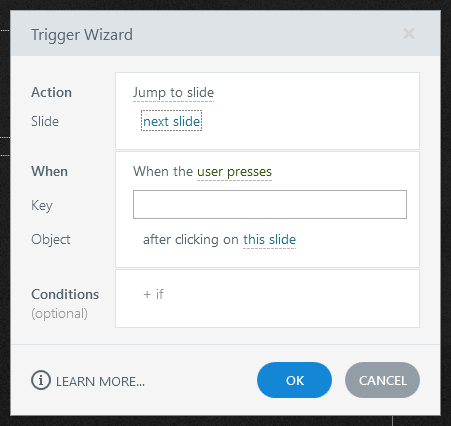Confirm the trigger with OK
The width and height of the screenshot is (451, 426).
click(294, 380)
